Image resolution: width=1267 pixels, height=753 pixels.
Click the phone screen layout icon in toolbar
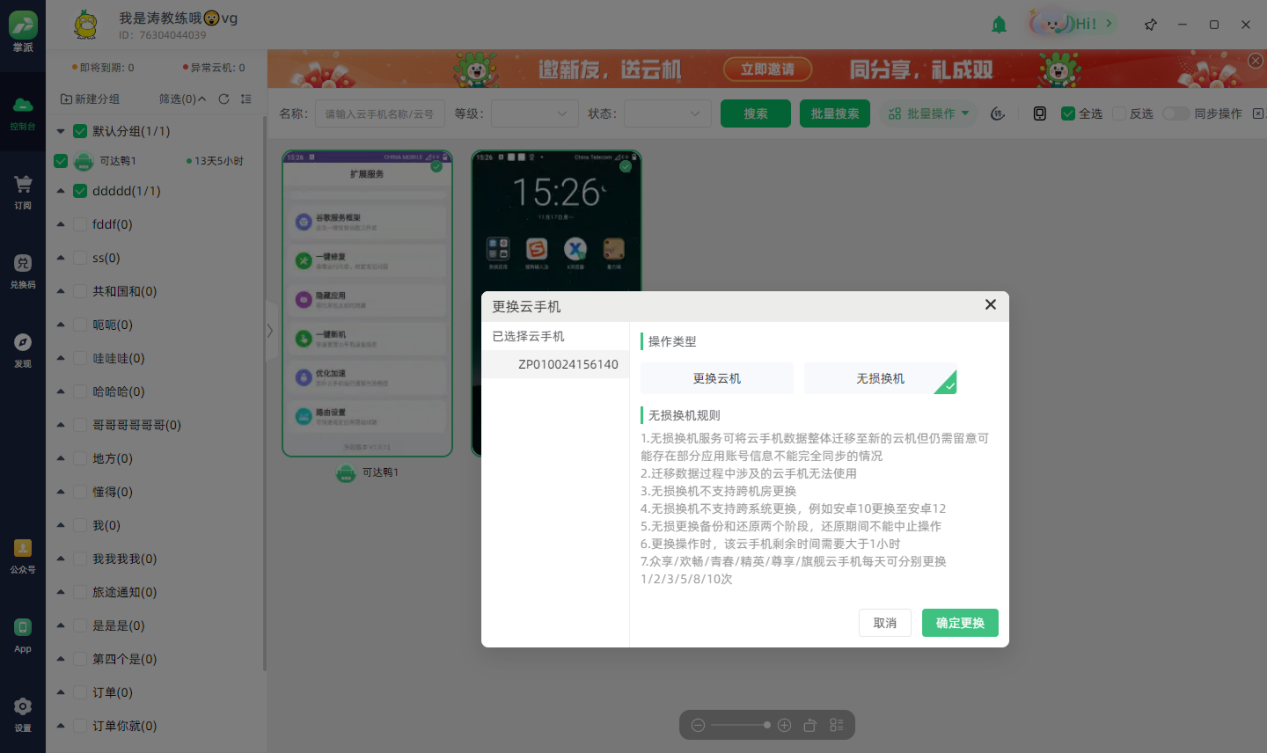pyautogui.click(x=1040, y=114)
